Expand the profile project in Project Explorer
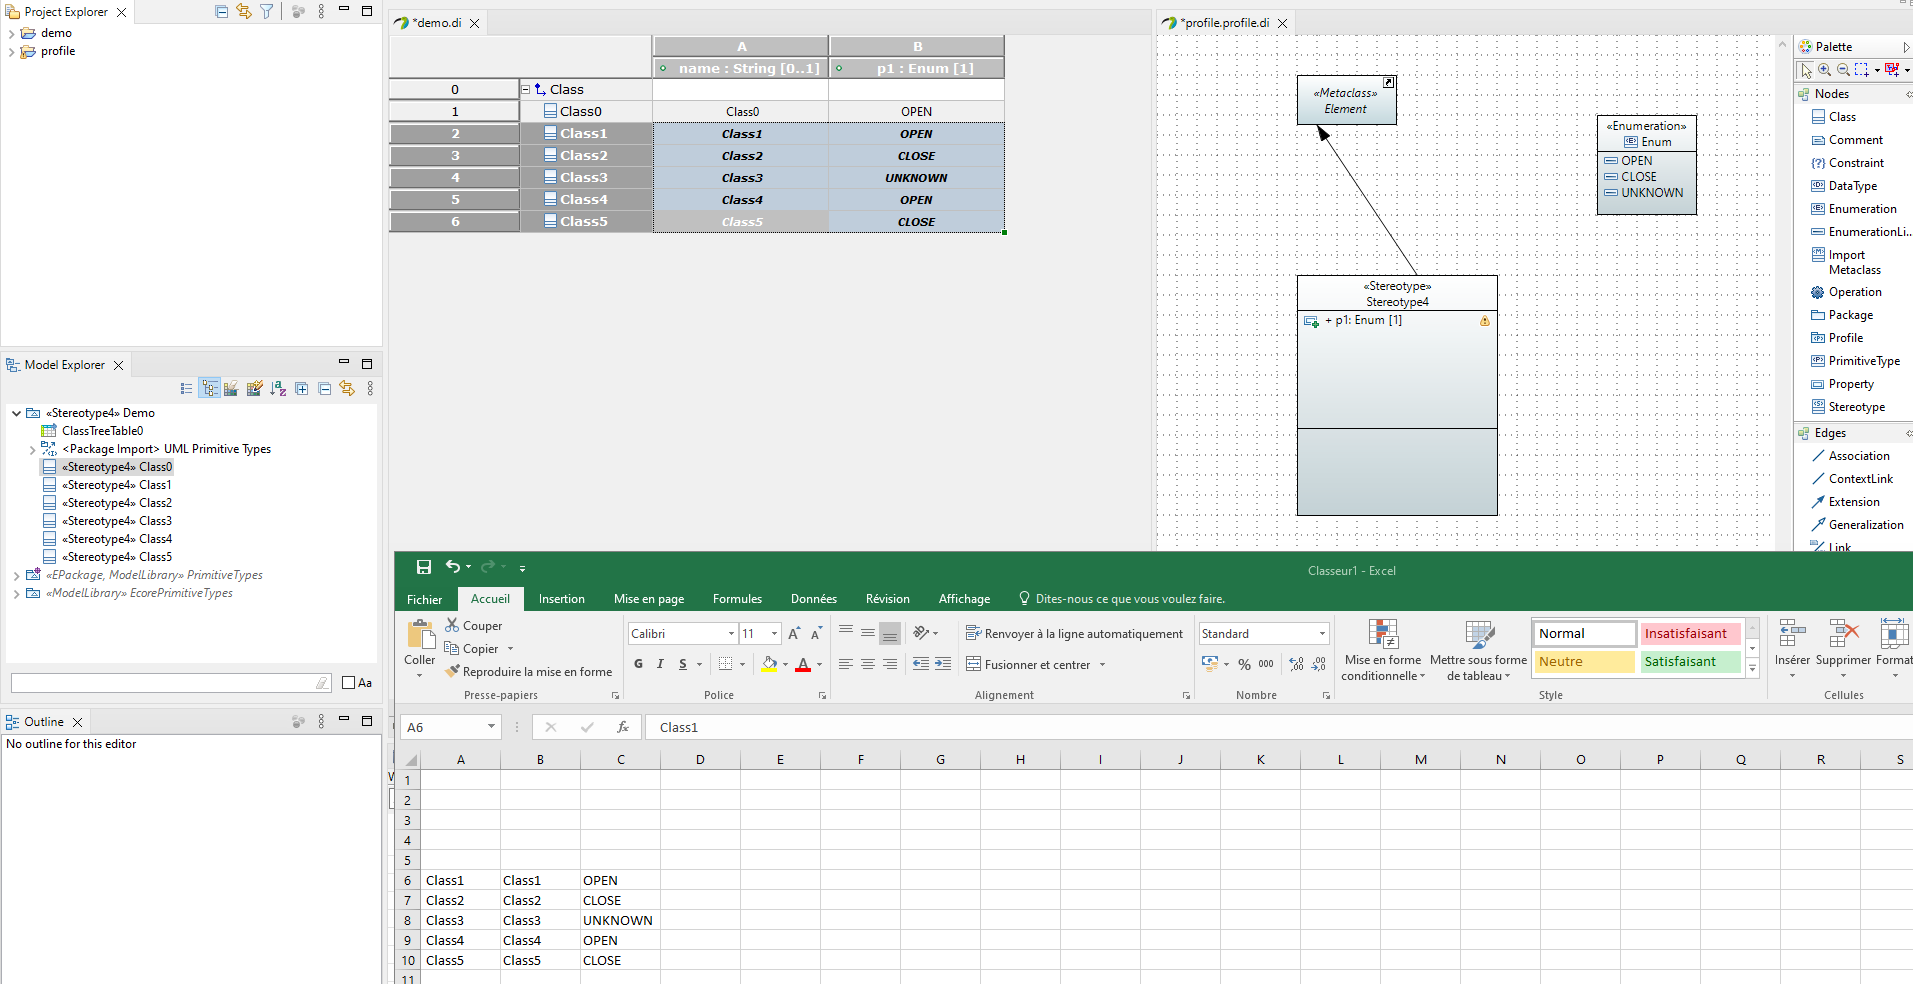Screen dimensions: 1913x984 pyautogui.click(x=11, y=51)
